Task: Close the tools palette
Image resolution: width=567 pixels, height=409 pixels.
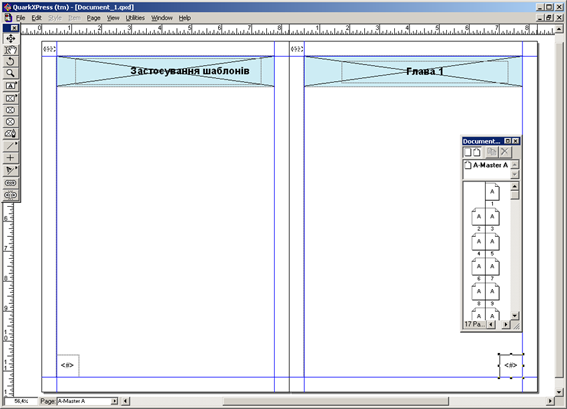Action: click(x=14, y=28)
